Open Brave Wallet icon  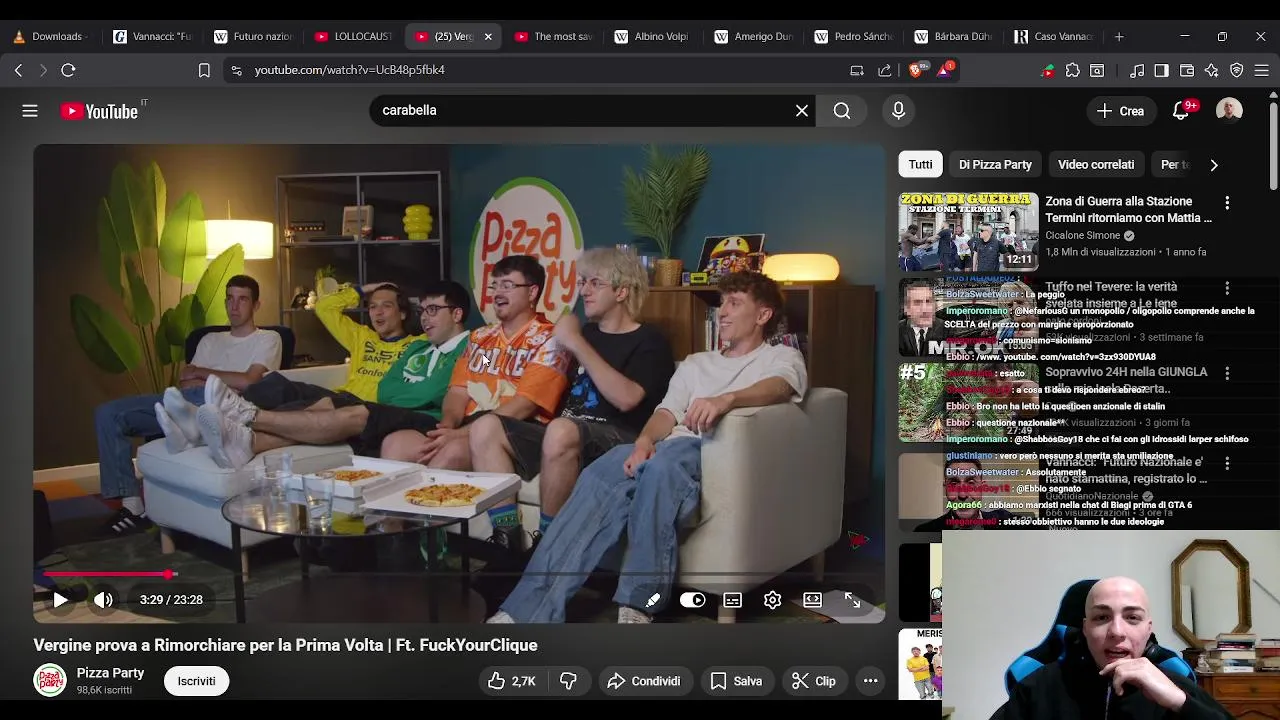tap(1187, 70)
